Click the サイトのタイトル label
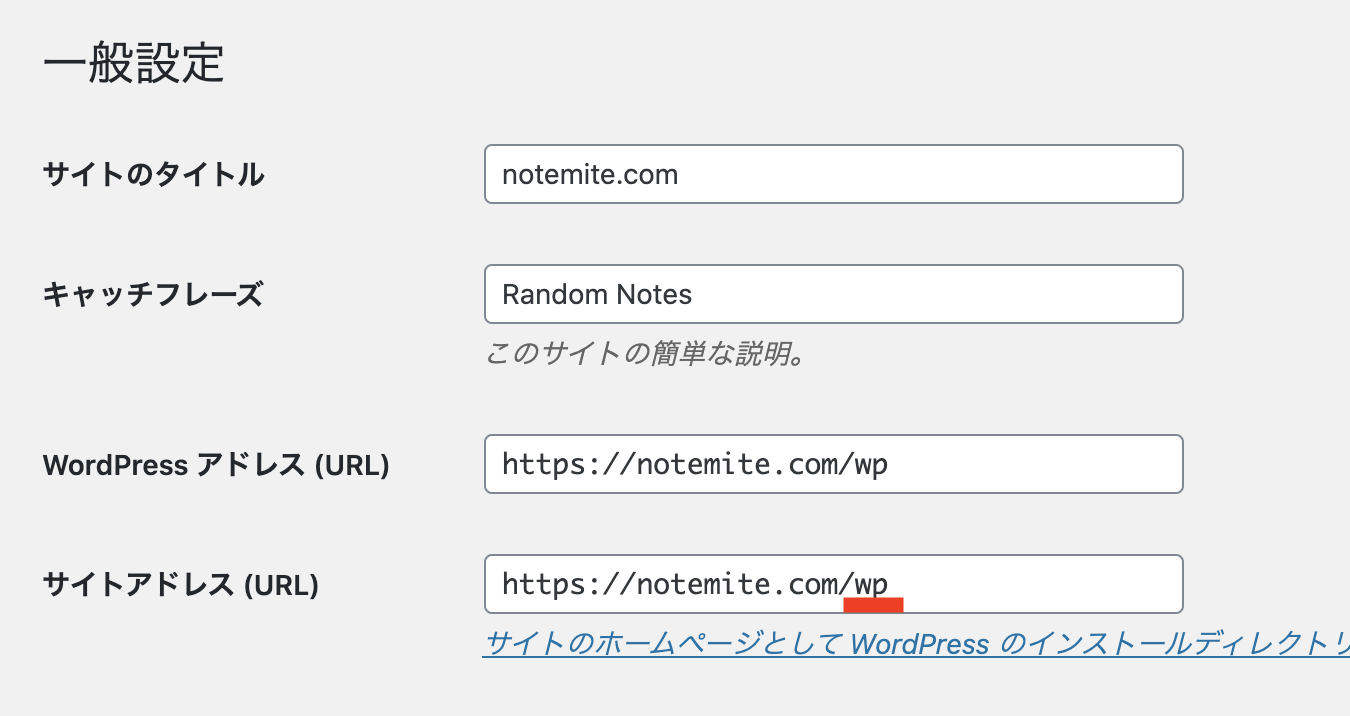 pyautogui.click(x=154, y=175)
